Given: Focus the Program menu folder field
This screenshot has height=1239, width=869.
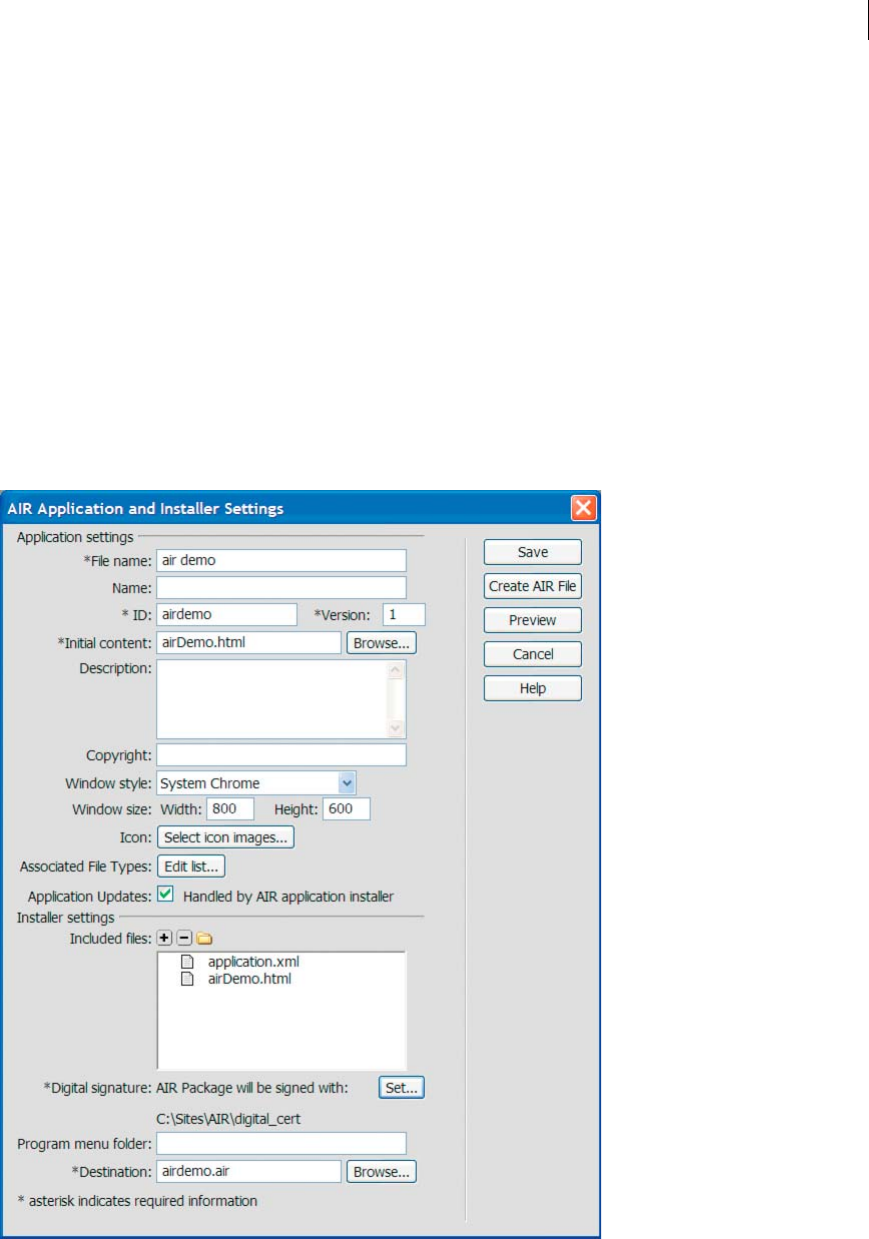Looking at the screenshot, I should pyautogui.click(x=281, y=1143).
